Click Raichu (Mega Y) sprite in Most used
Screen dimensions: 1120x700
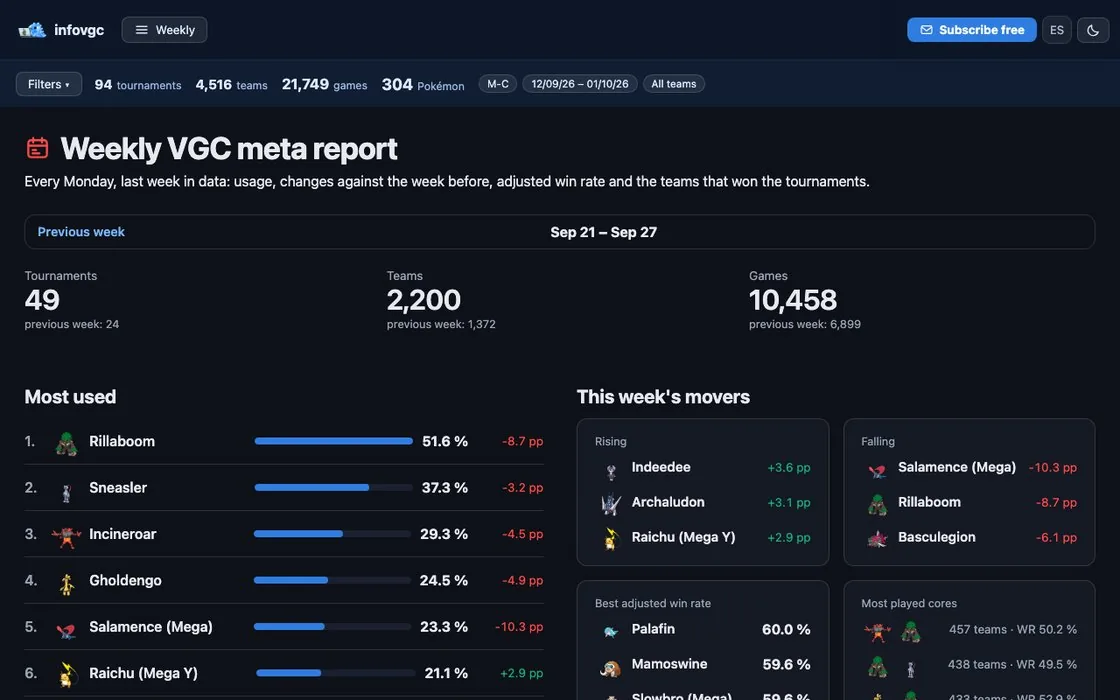67,674
